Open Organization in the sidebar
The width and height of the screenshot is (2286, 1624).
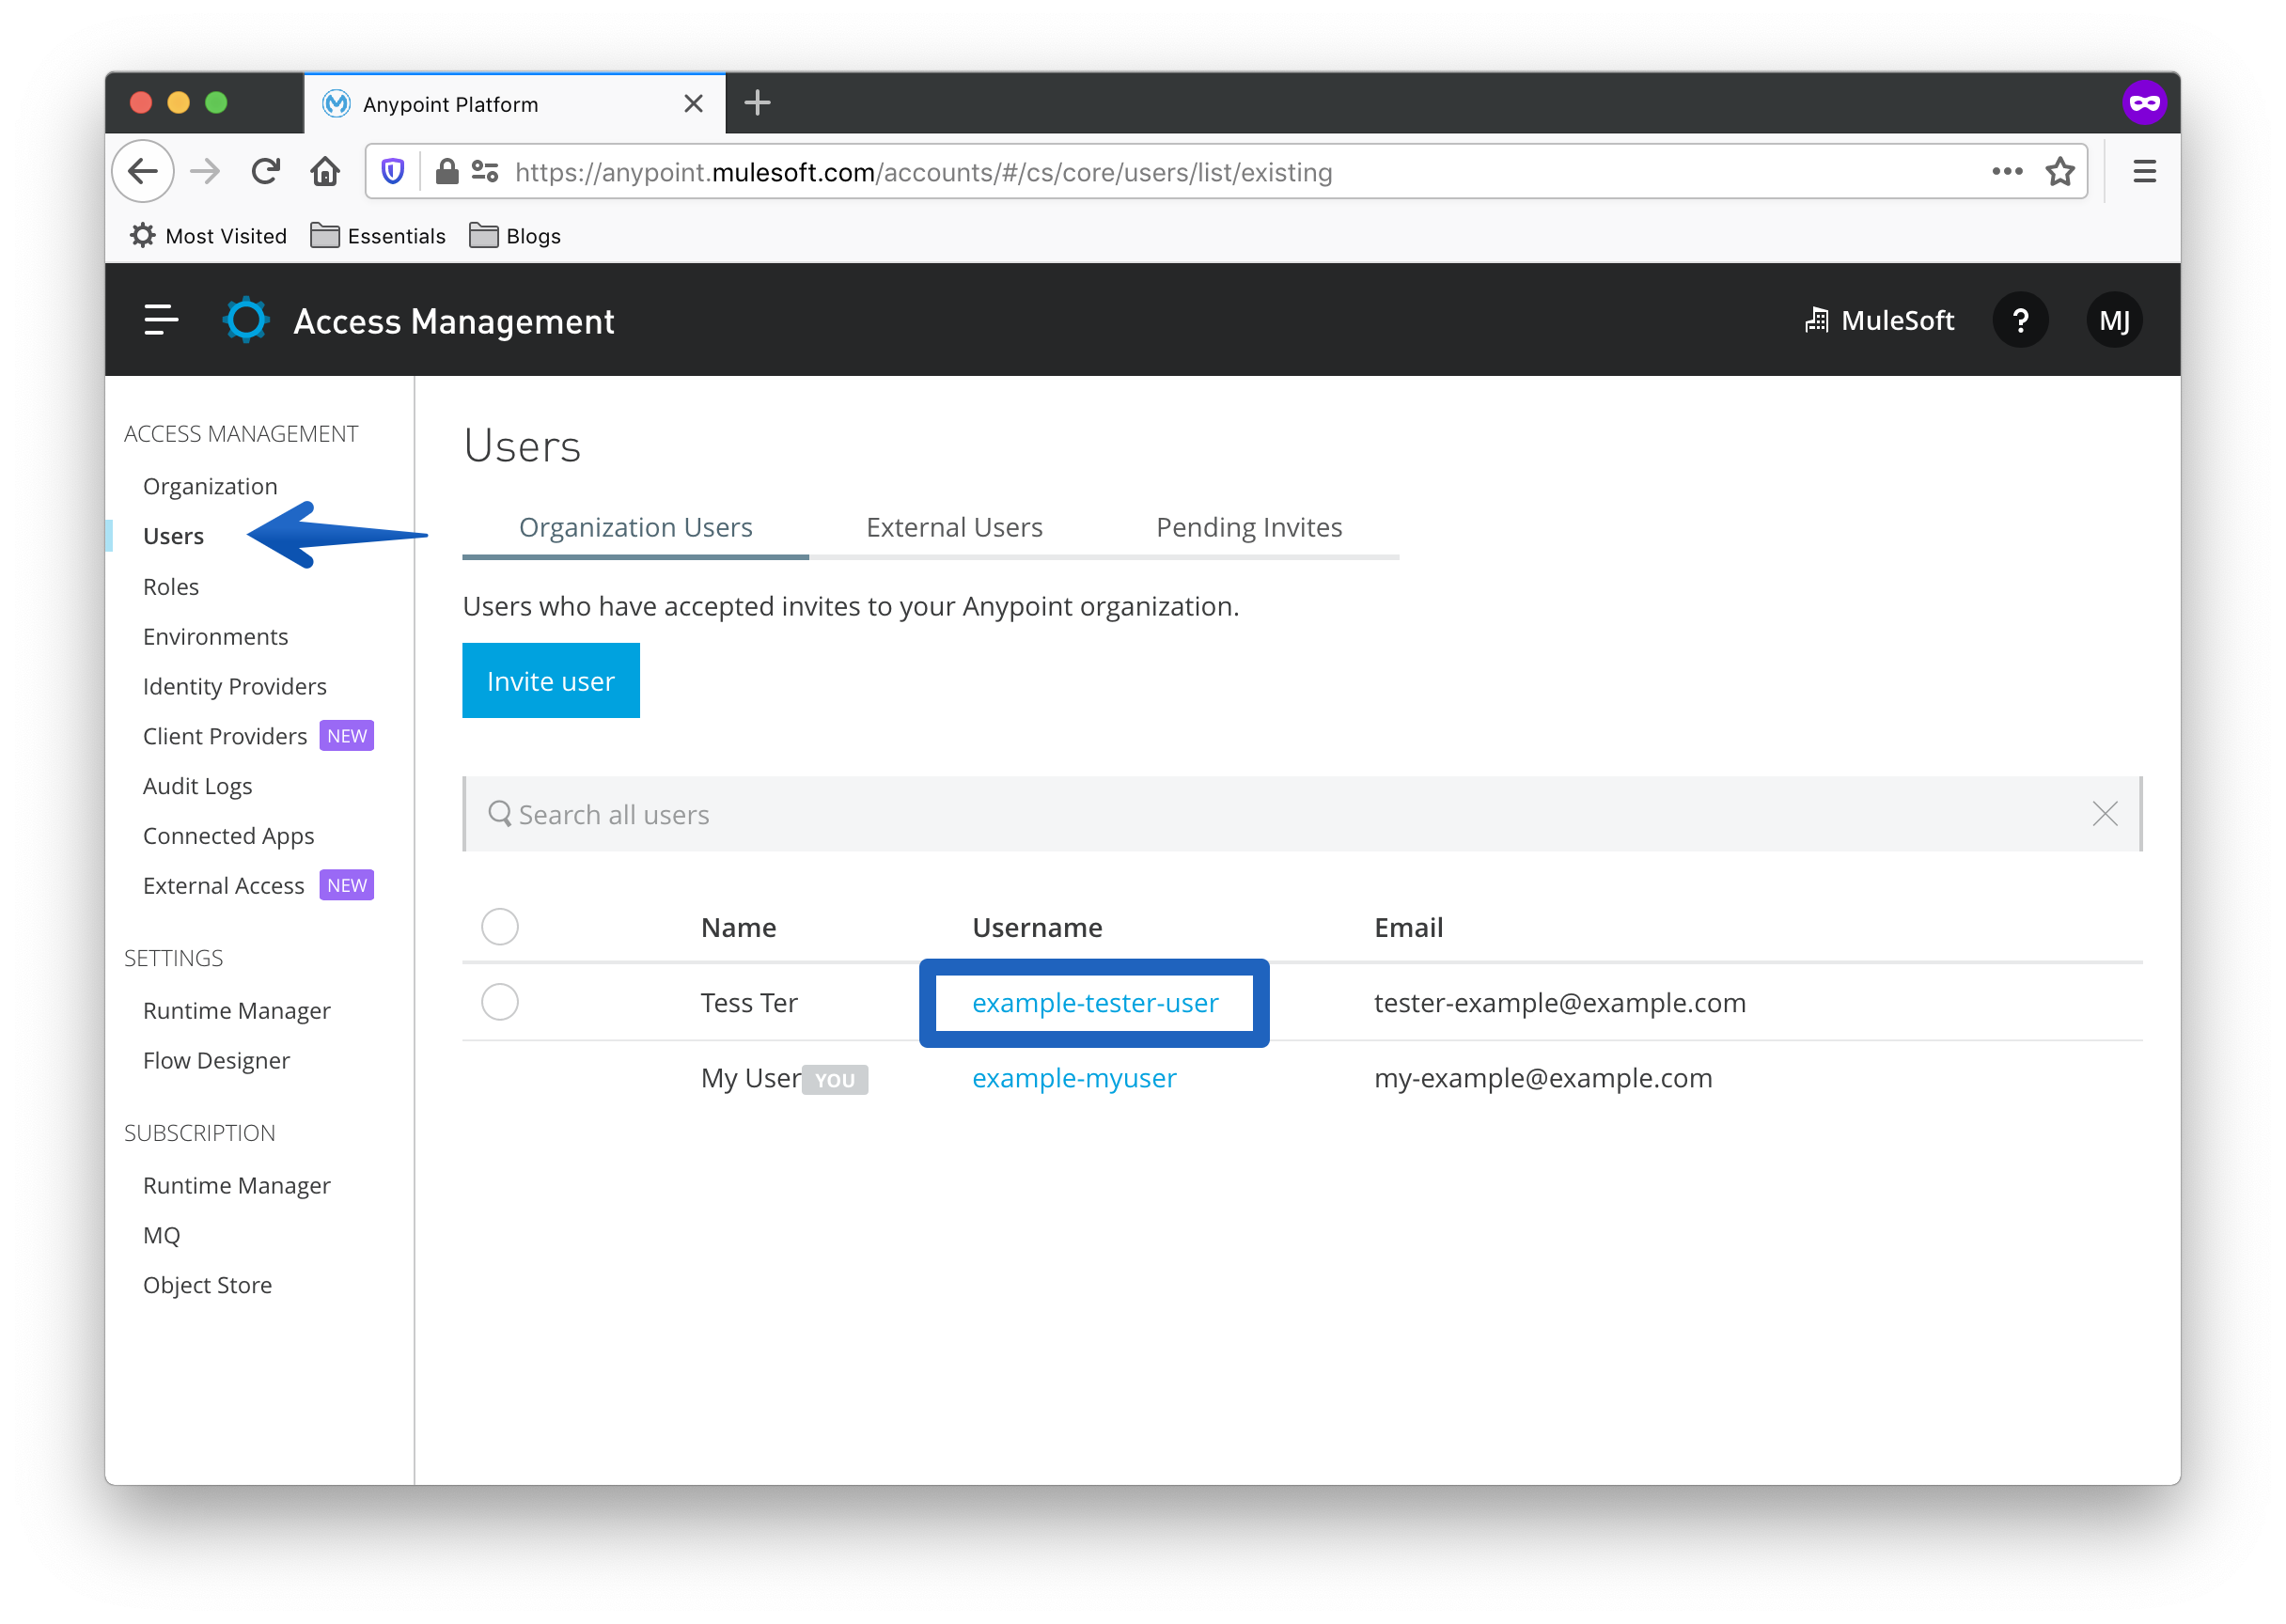point(210,486)
